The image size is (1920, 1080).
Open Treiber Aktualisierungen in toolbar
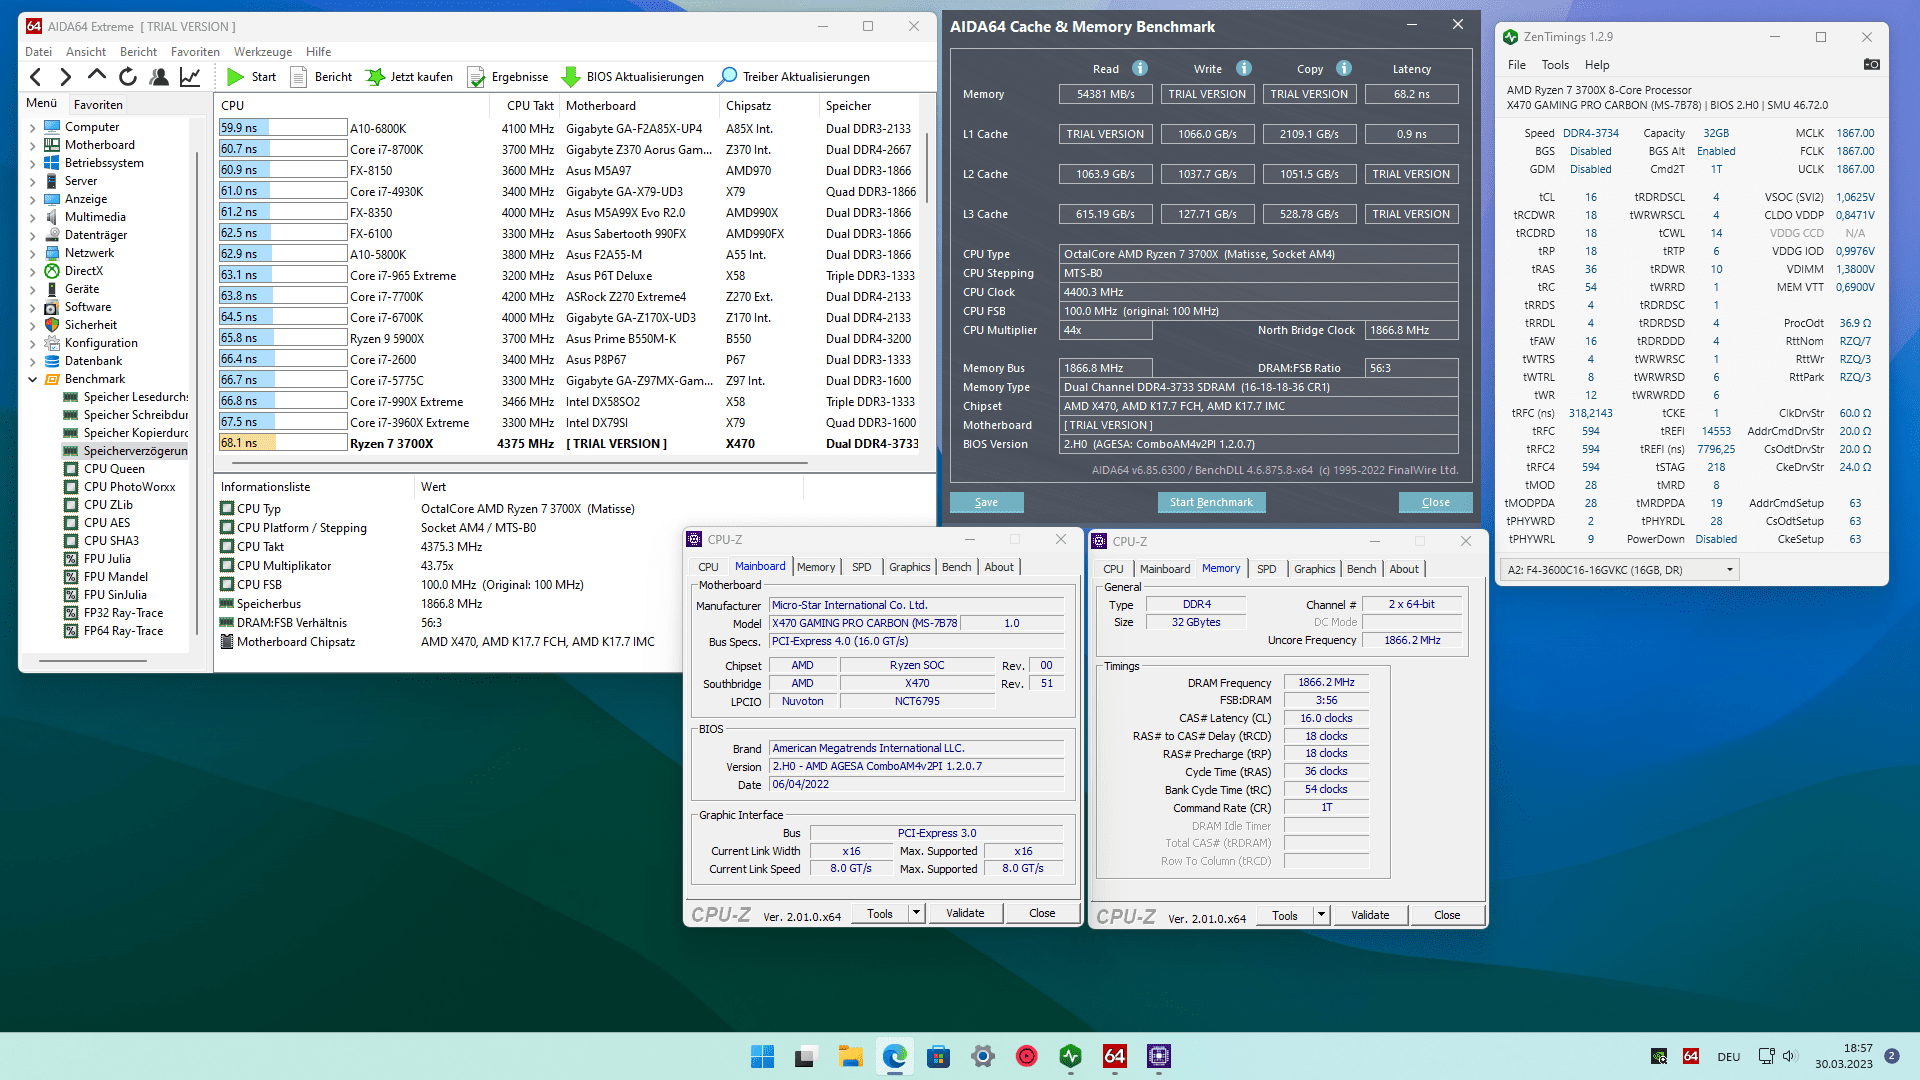click(795, 77)
